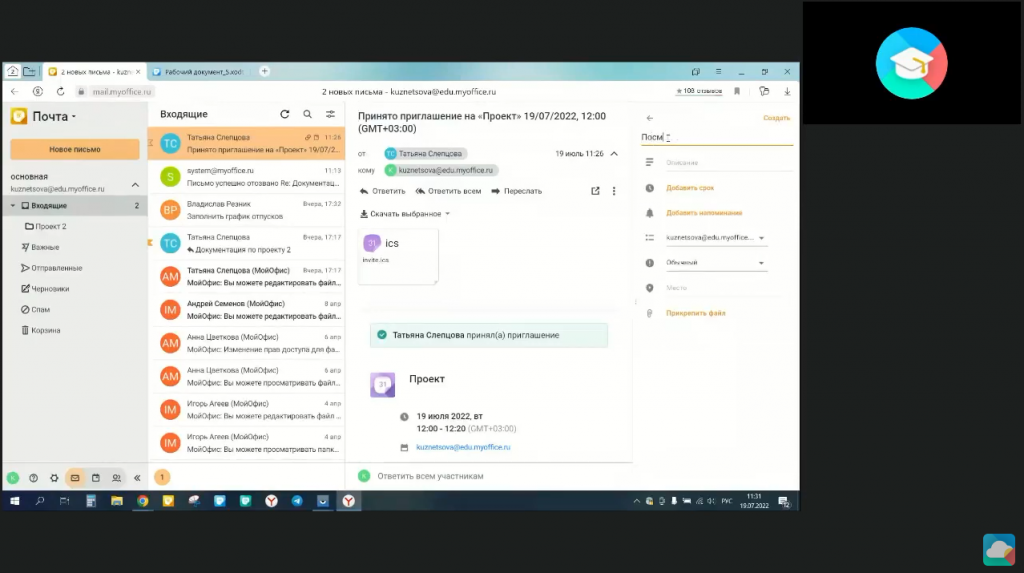Open the Почта app switcher dropdown

pyautogui.click(x=74, y=117)
